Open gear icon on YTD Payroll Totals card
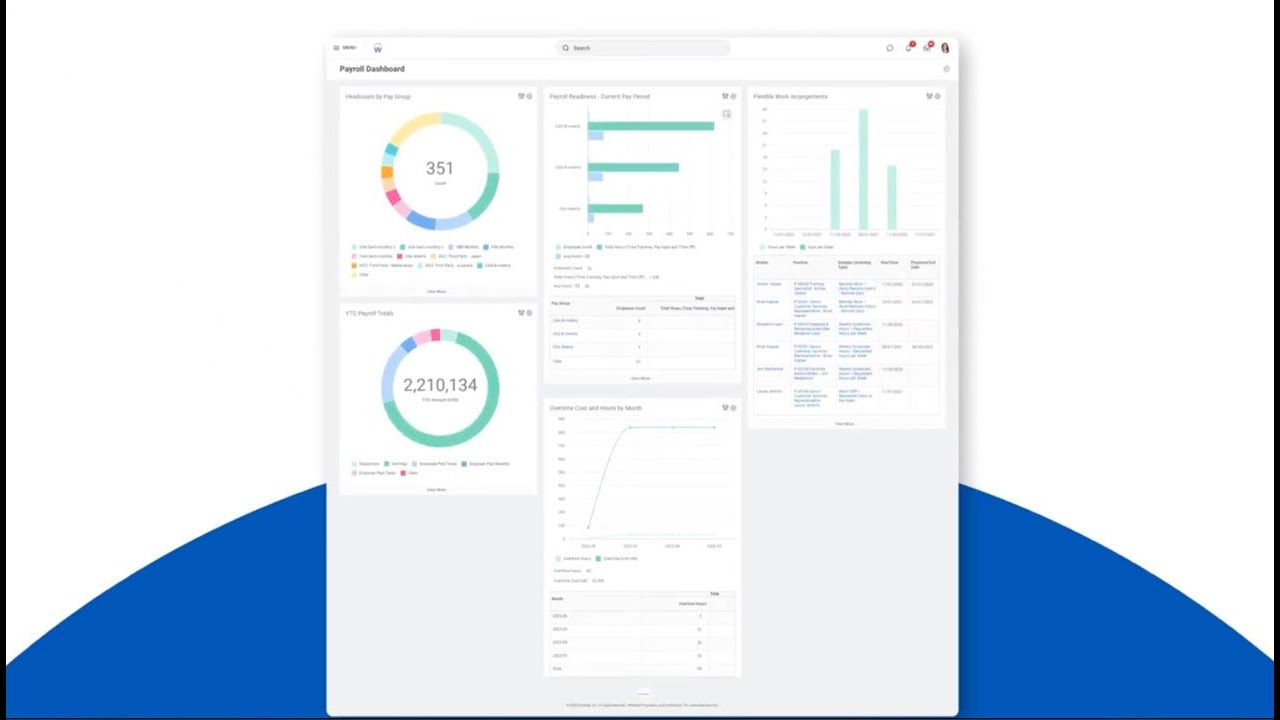Viewport: 1280px width, 720px height. point(529,313)
